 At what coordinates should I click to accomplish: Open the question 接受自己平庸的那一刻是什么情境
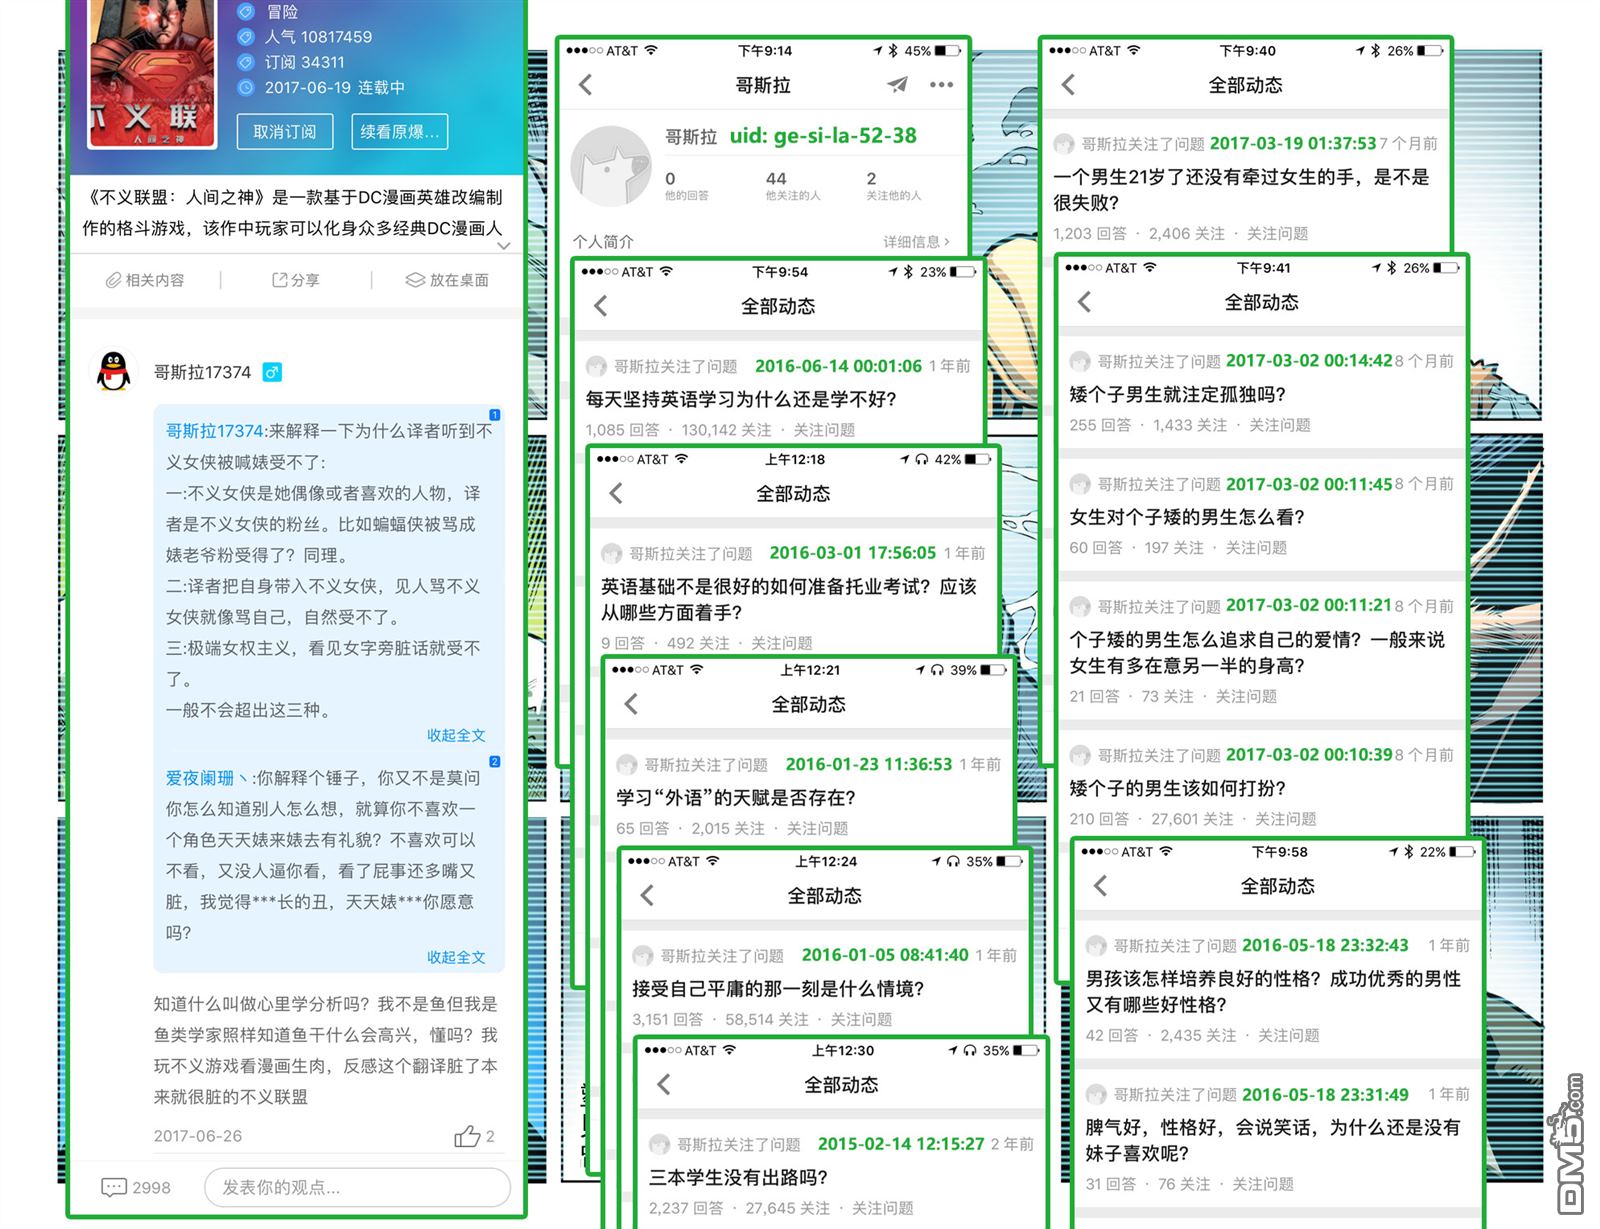tap(778, 988)
